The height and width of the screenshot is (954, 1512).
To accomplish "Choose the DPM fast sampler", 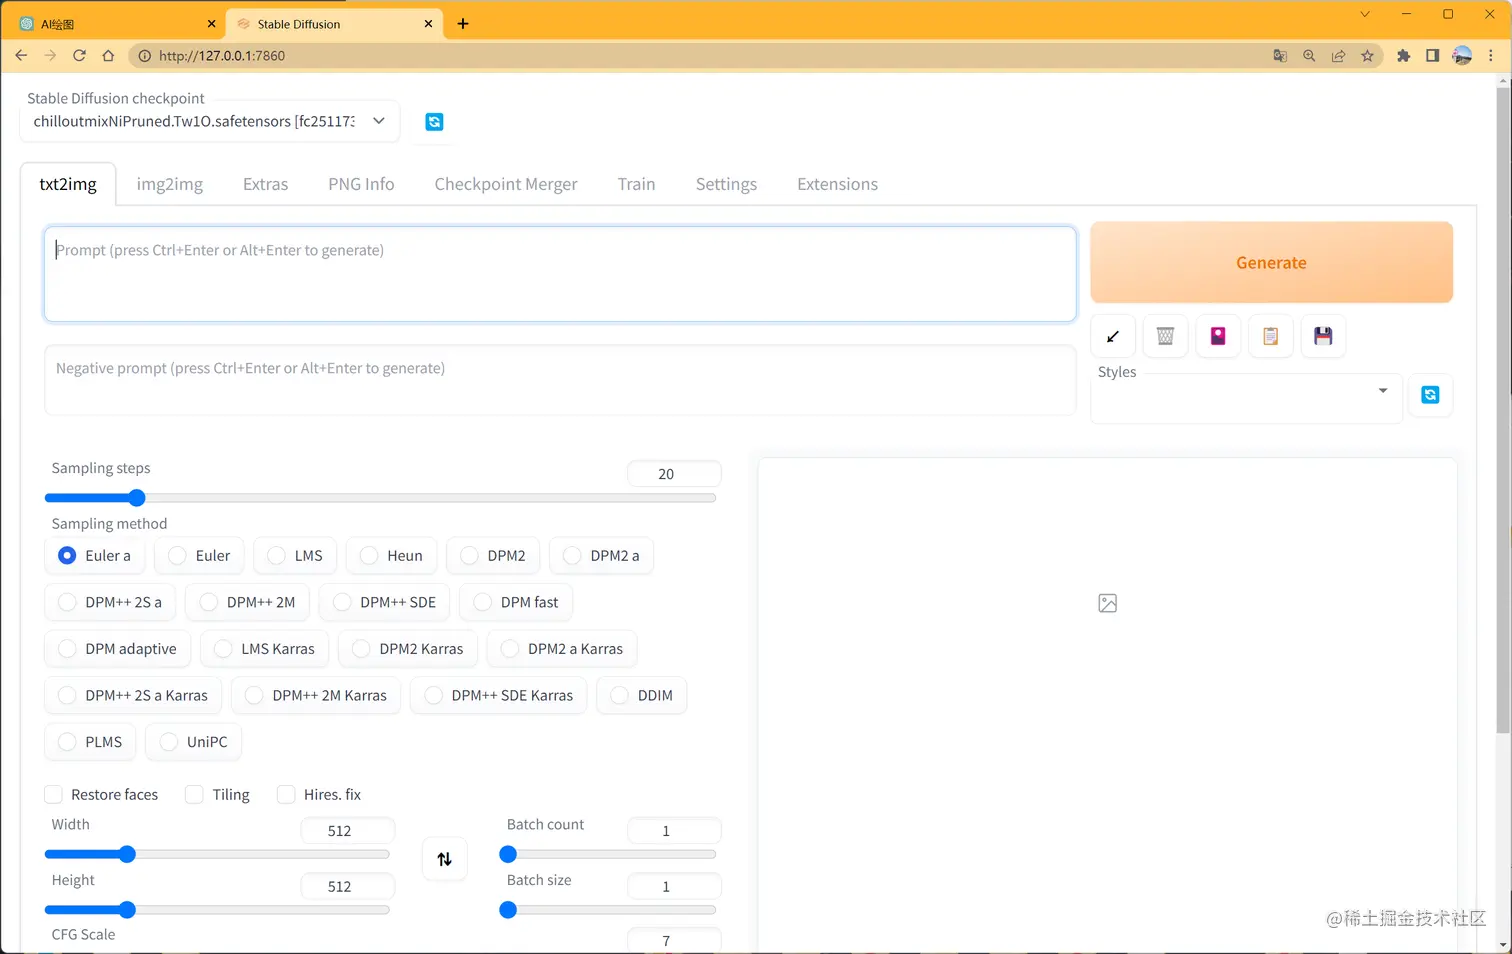I will coord(516,602).
